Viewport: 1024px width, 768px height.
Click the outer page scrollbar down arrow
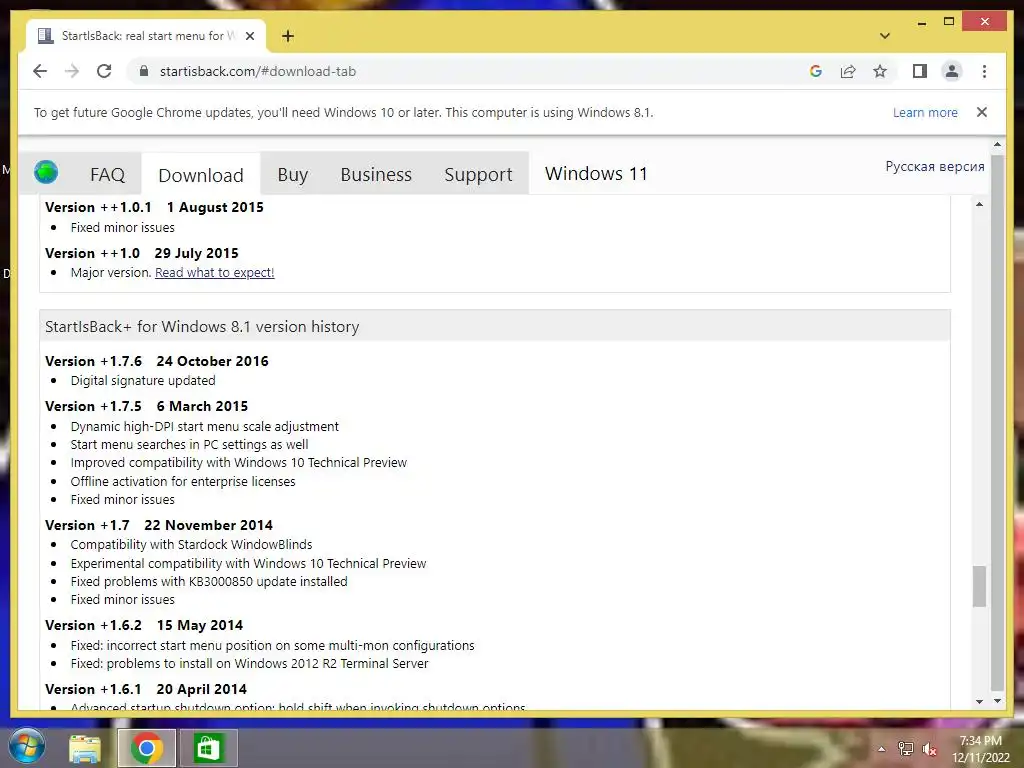pos(997,701)
